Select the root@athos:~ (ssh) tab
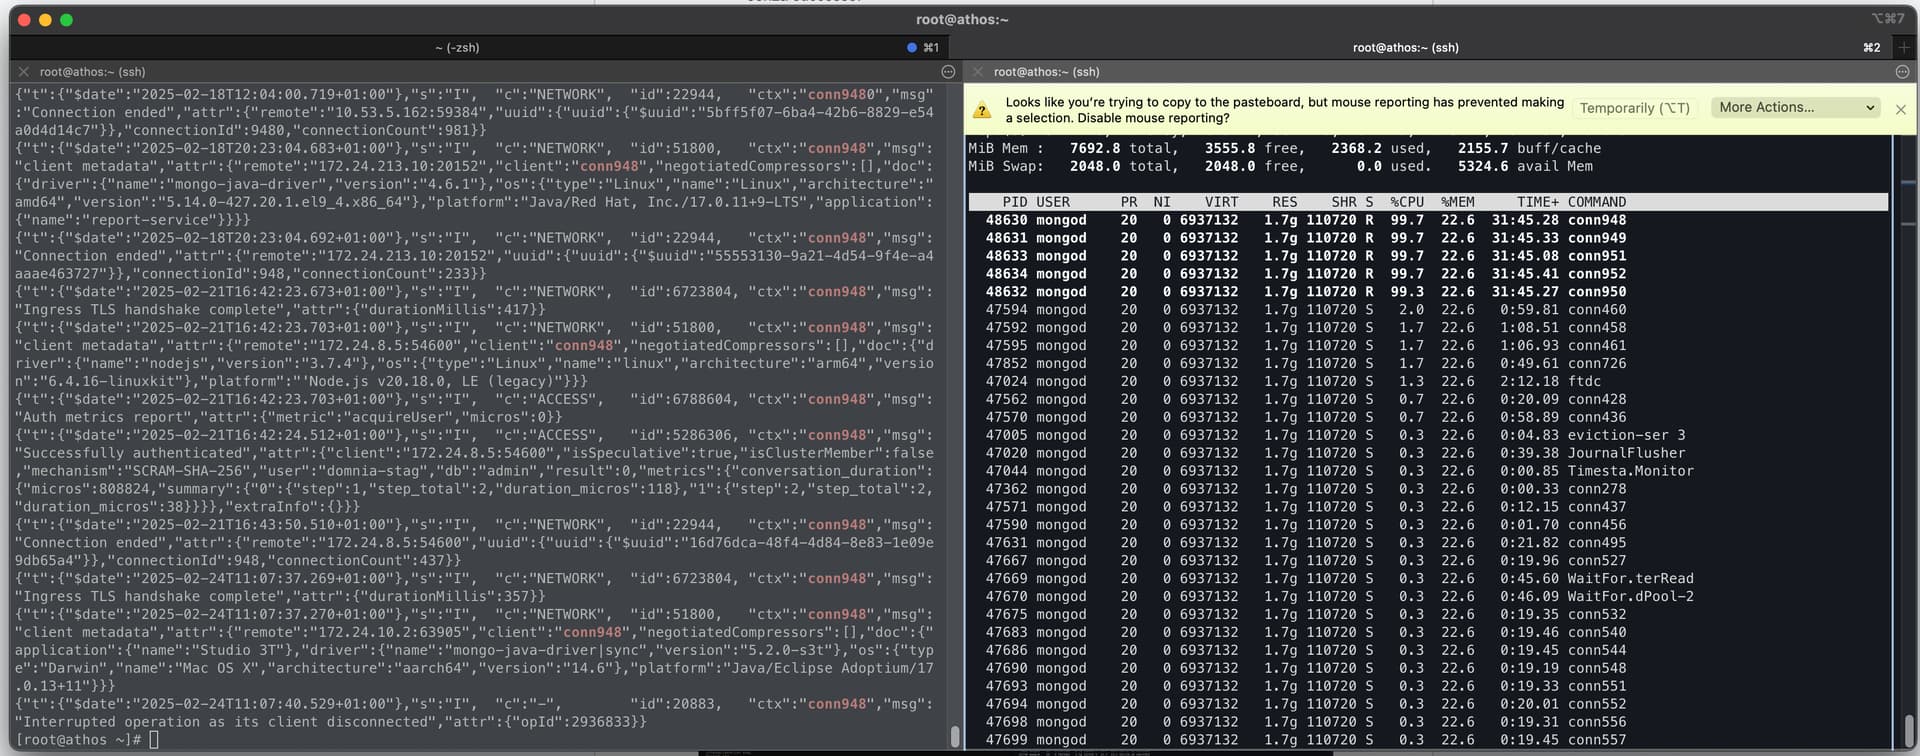 1405,47
